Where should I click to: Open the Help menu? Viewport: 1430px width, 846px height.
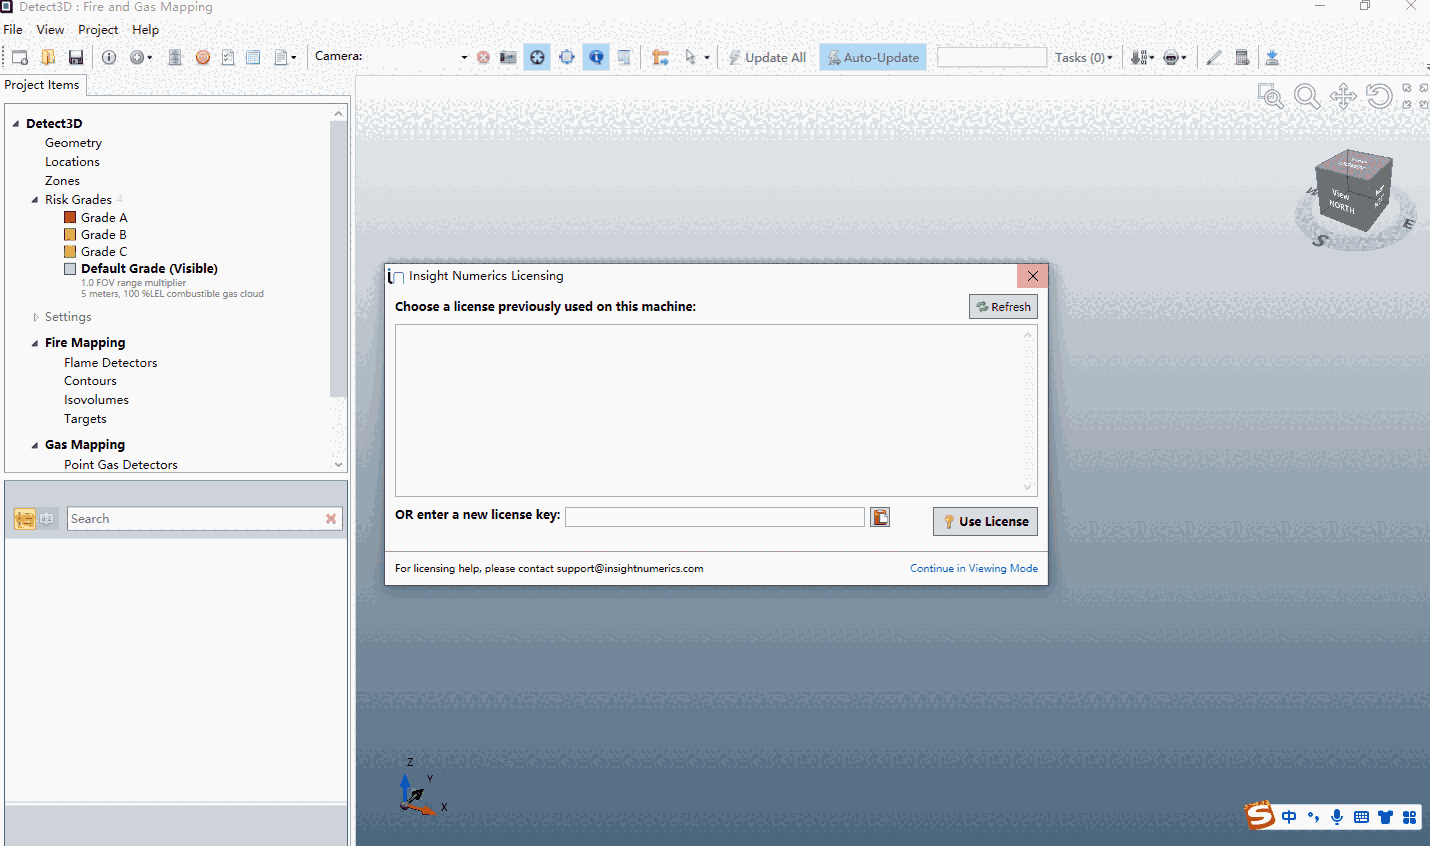[x=146, y=30]
